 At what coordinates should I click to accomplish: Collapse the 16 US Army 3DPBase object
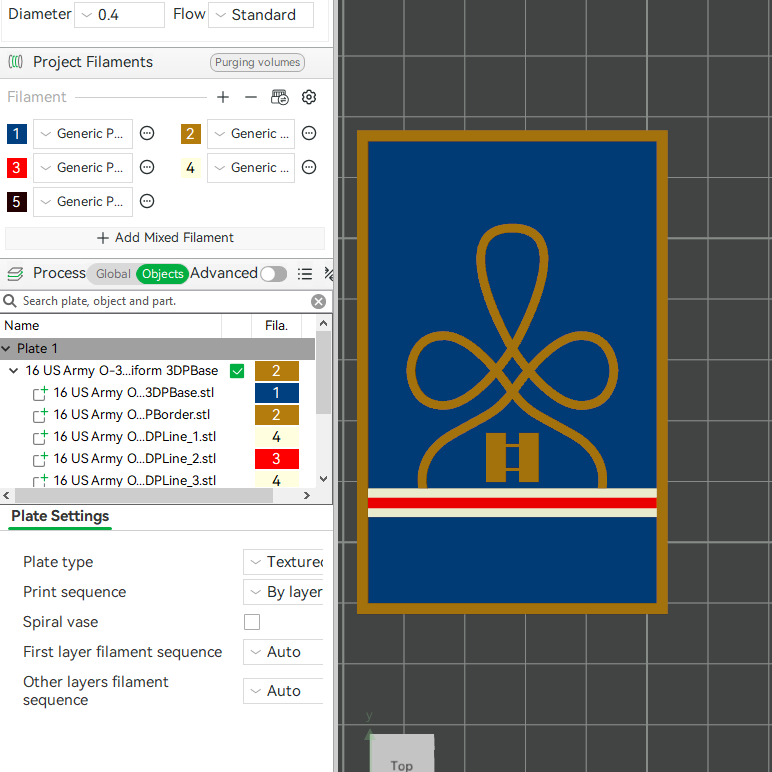point(14,371)
